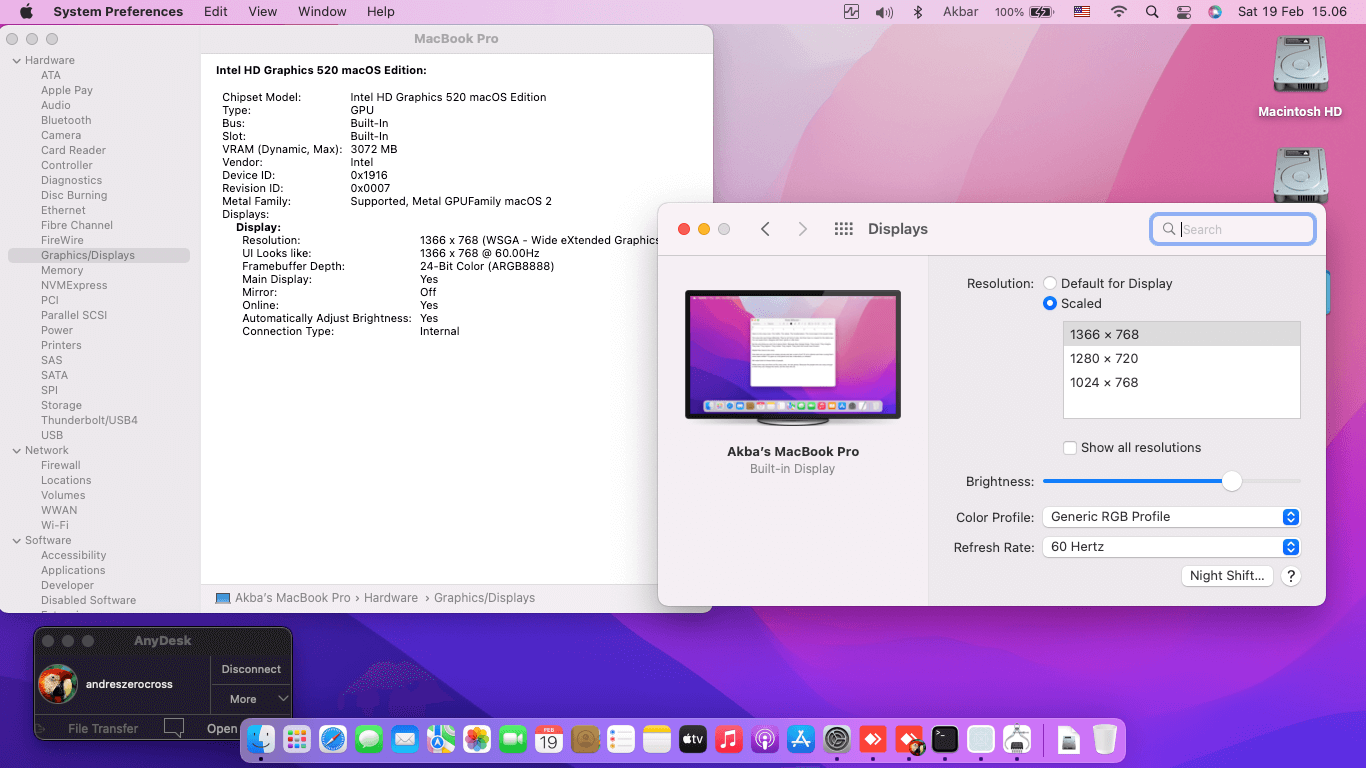The width and height of the screenshot is (1366, 768).
Task: Choose the 1024 × 768 resolution
Action: (x=1182, y=382)
